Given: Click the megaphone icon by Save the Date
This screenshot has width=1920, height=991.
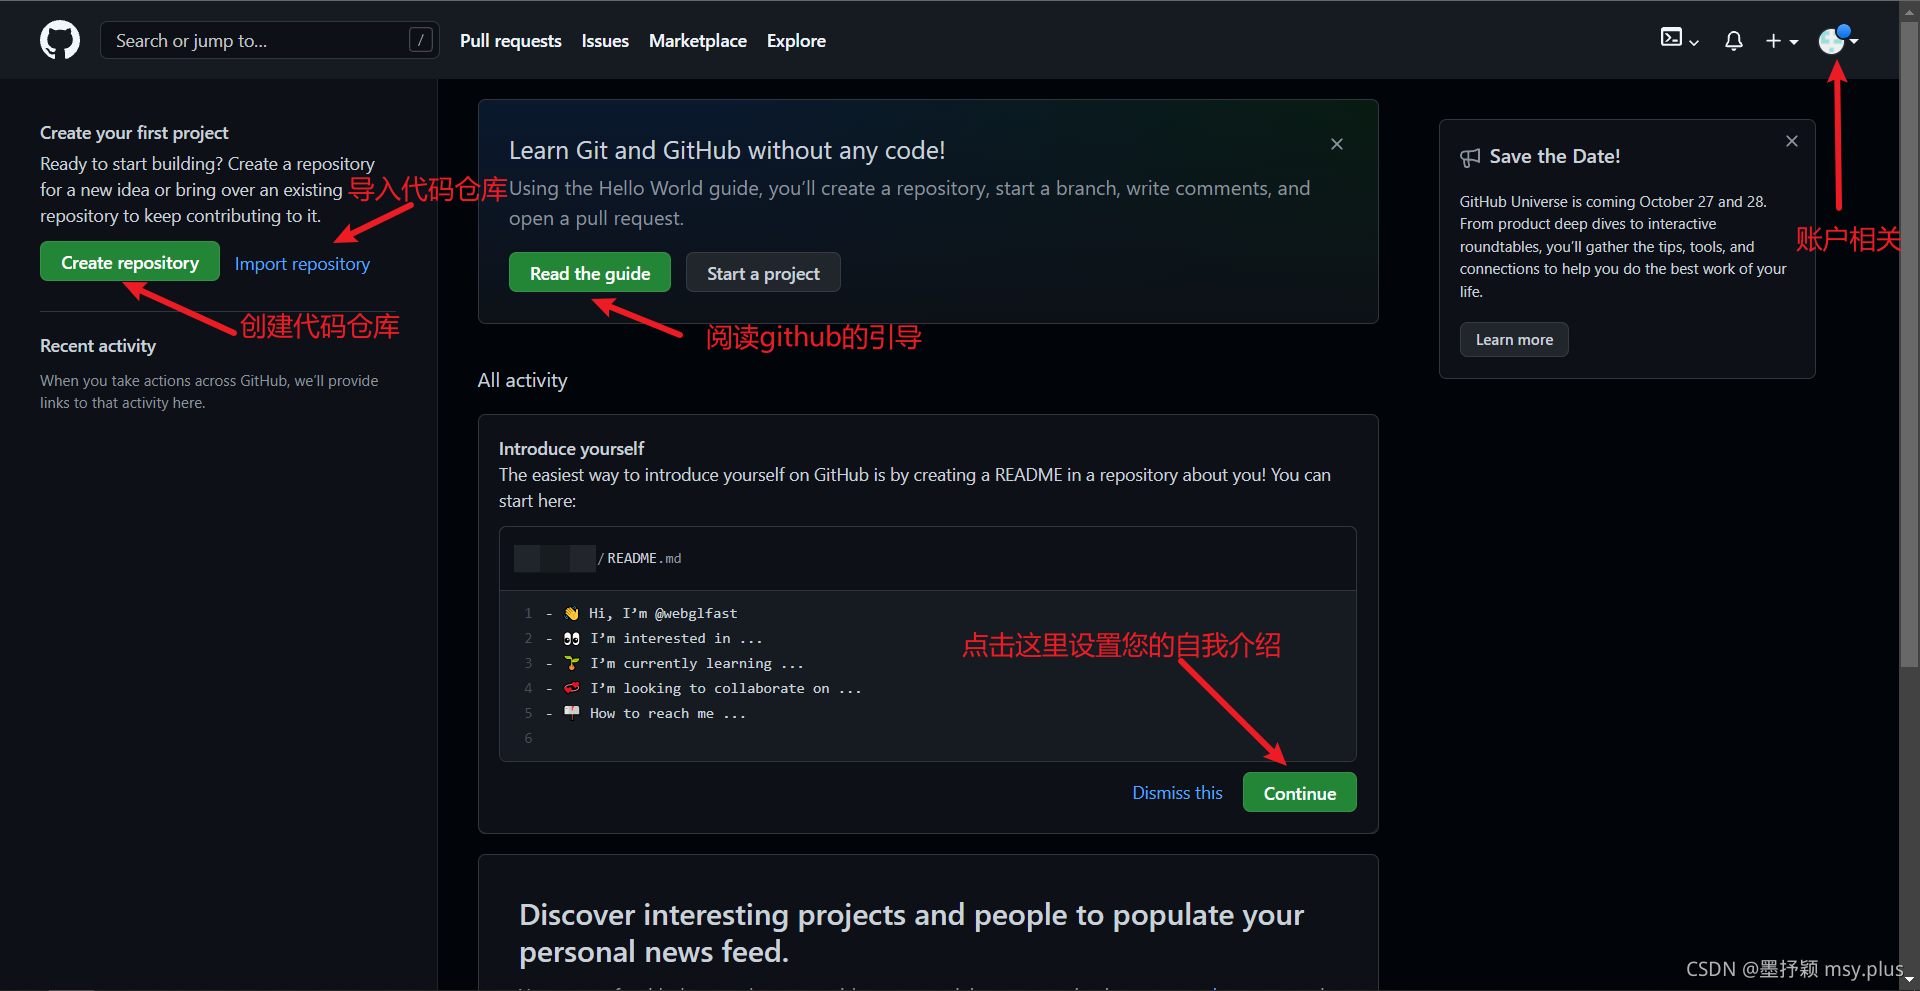Looking at the screenshot, I should coord(1470,157).
